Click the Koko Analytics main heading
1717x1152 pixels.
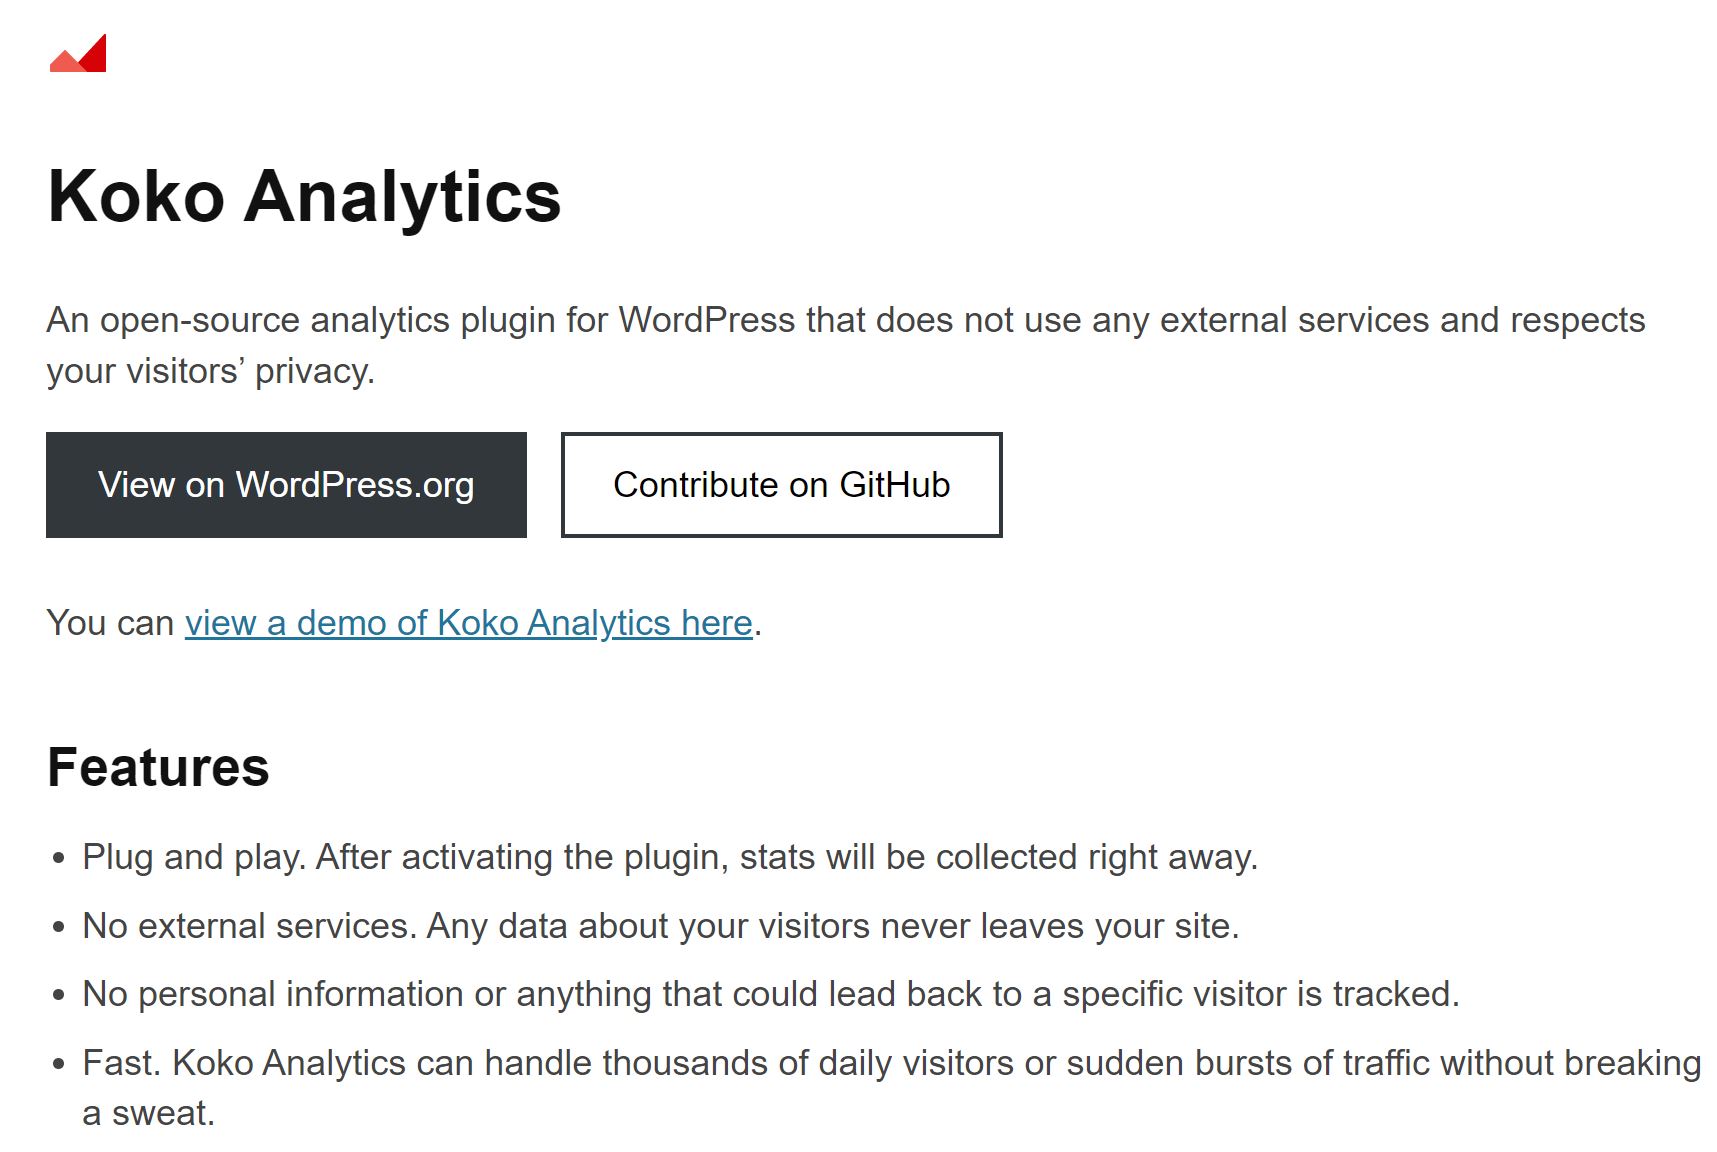click(x=304, y=196)
